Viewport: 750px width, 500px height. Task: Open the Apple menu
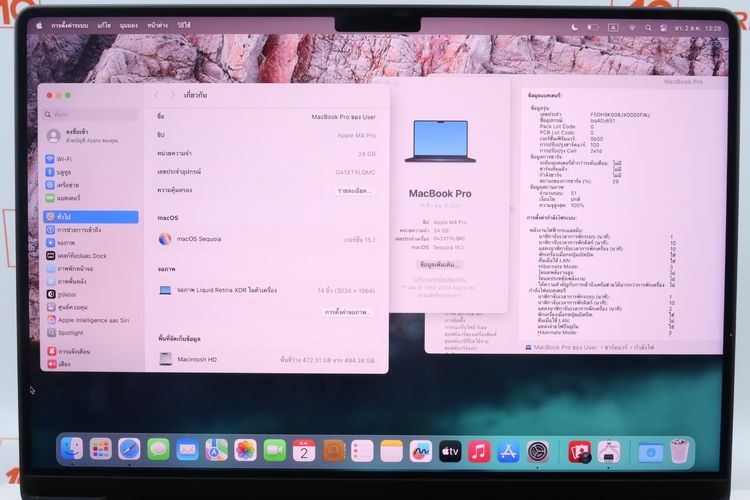coord(39,25)
